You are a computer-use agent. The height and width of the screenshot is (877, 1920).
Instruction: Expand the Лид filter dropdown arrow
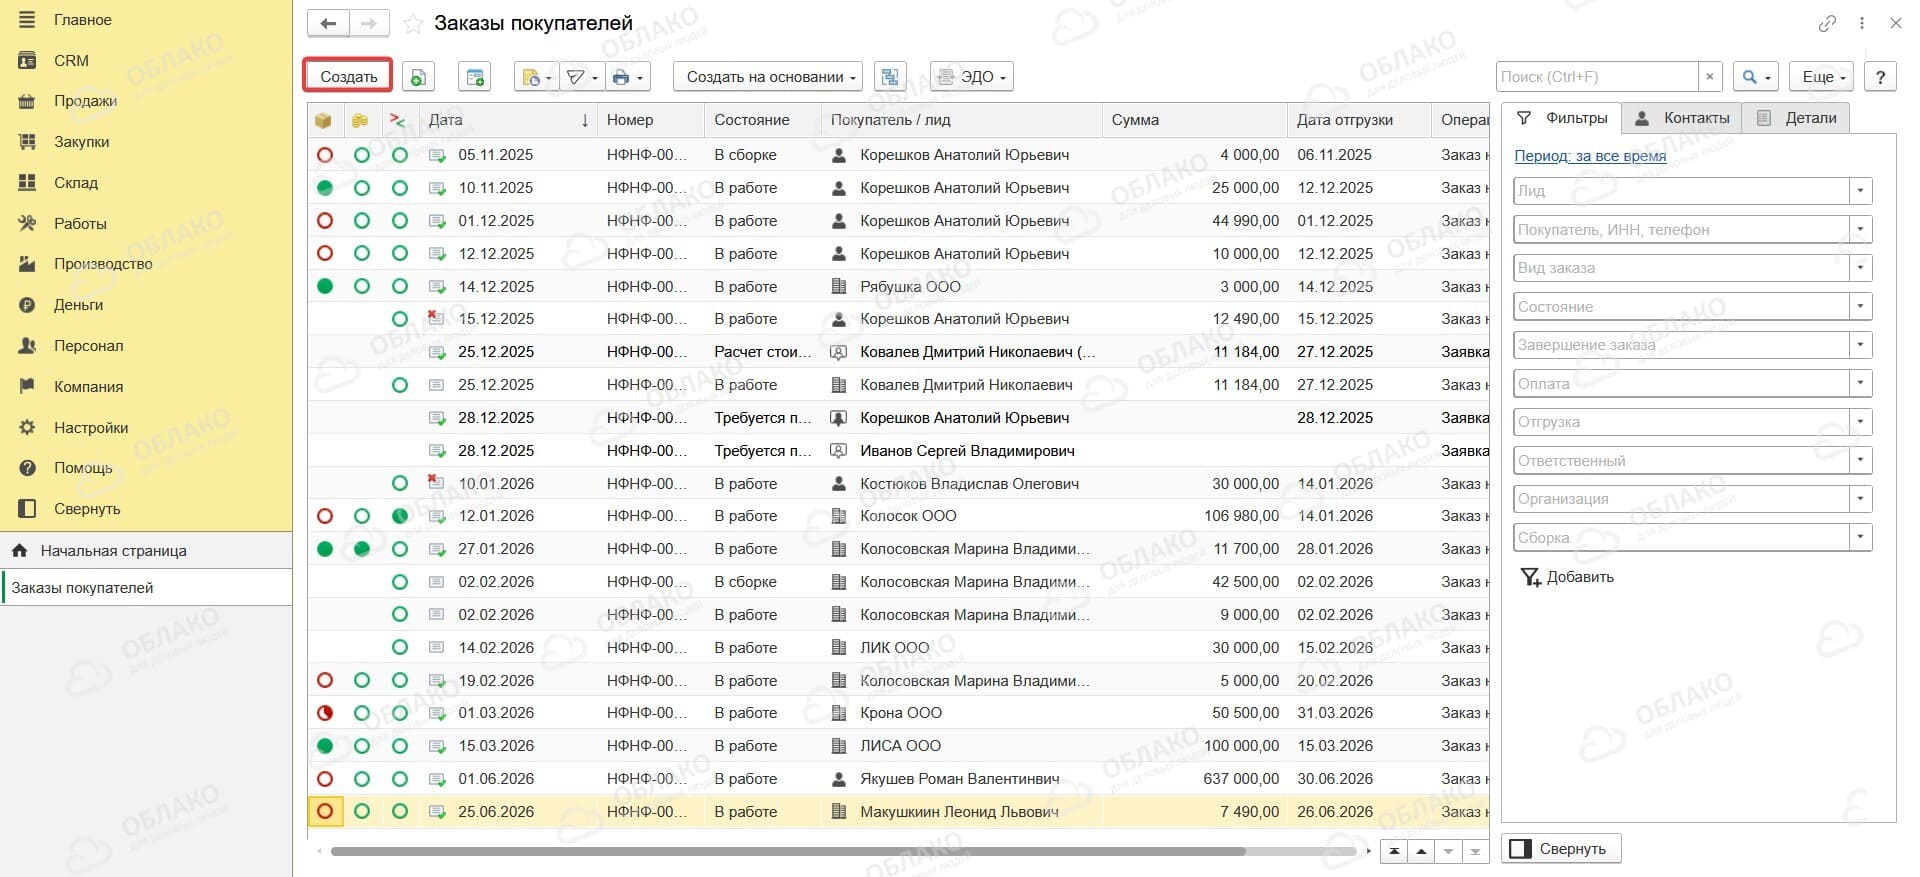point(1860,191)
